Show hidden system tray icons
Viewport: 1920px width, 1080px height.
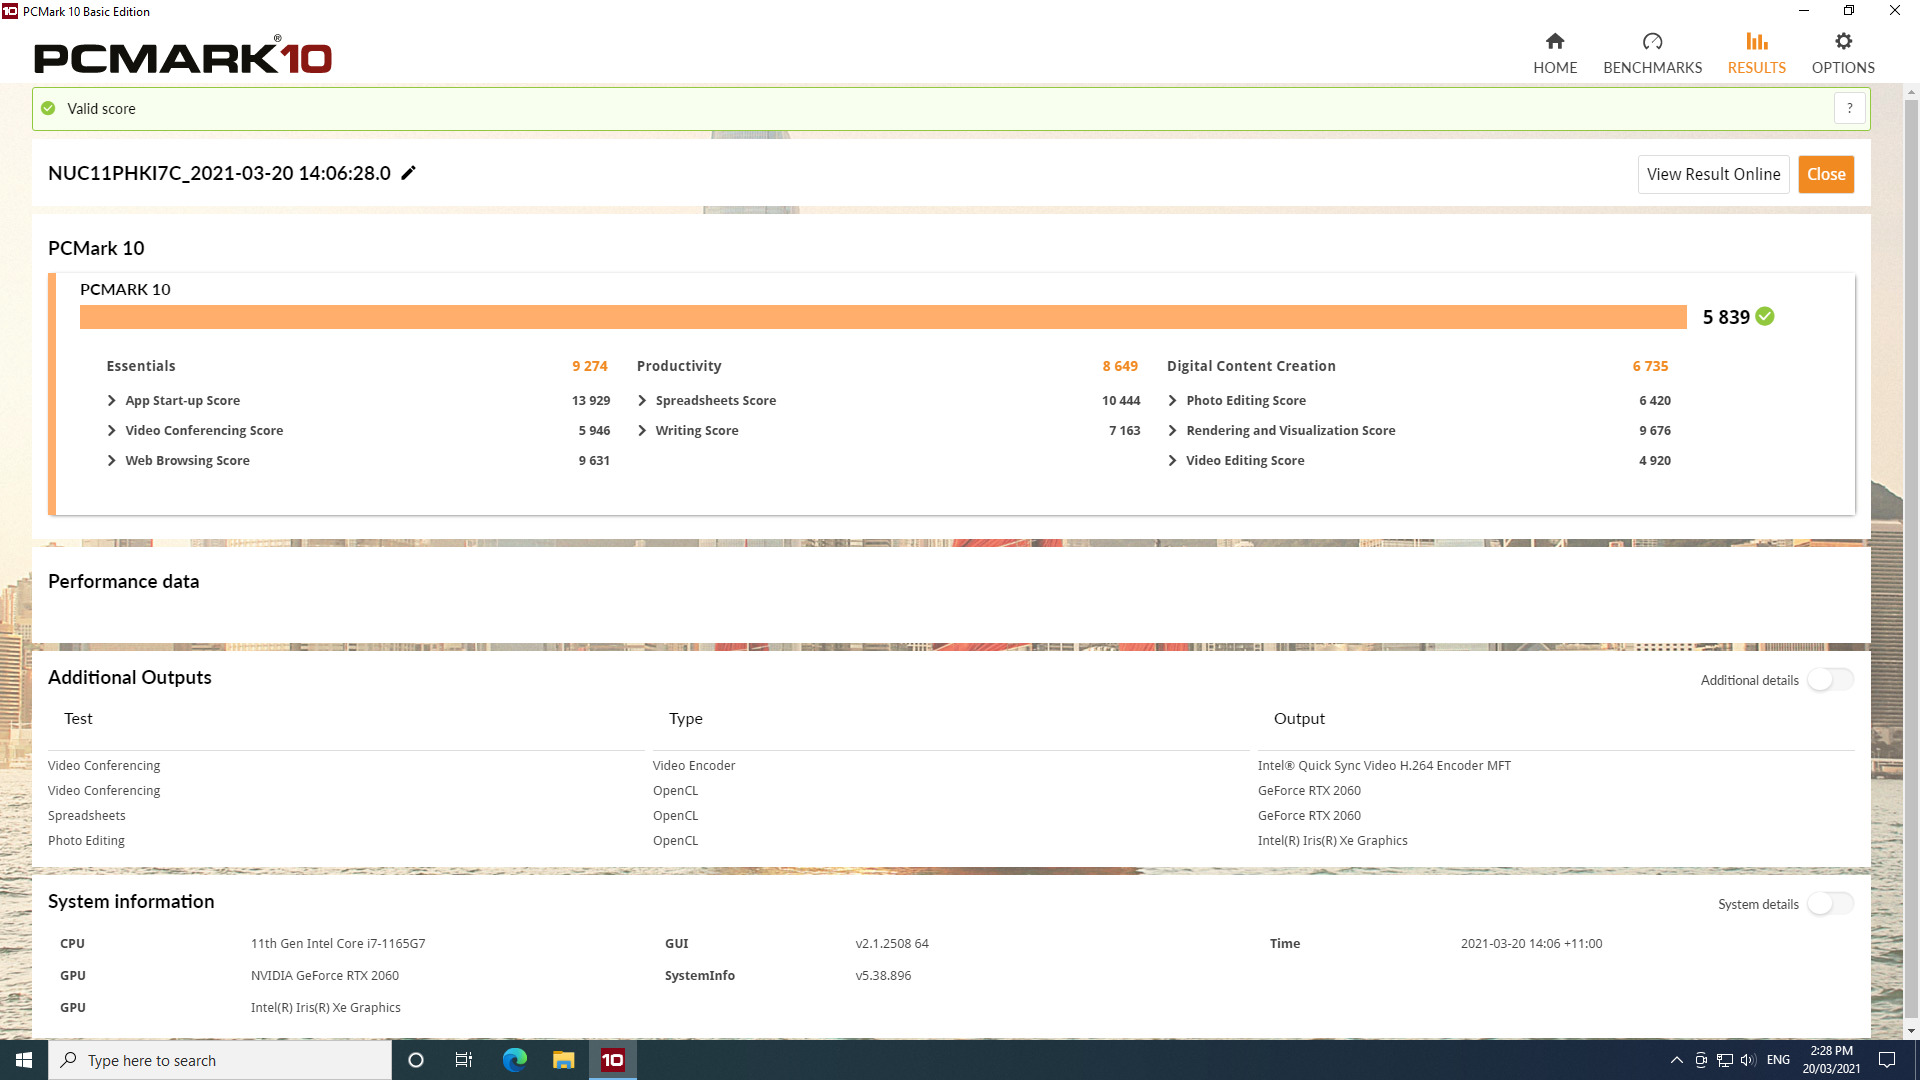tap(1677, 1060)
